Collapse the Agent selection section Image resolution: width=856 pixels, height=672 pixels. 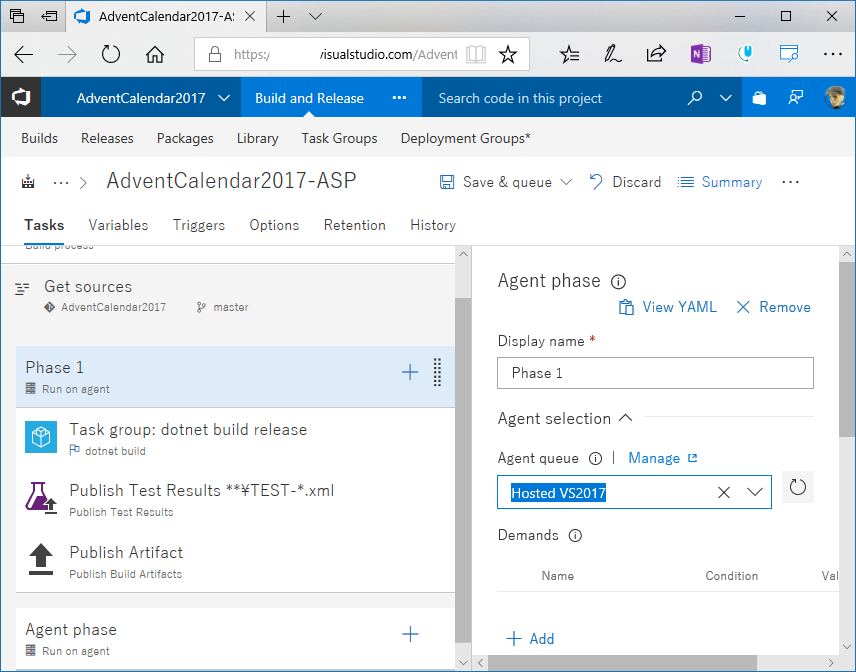[626, 418]
